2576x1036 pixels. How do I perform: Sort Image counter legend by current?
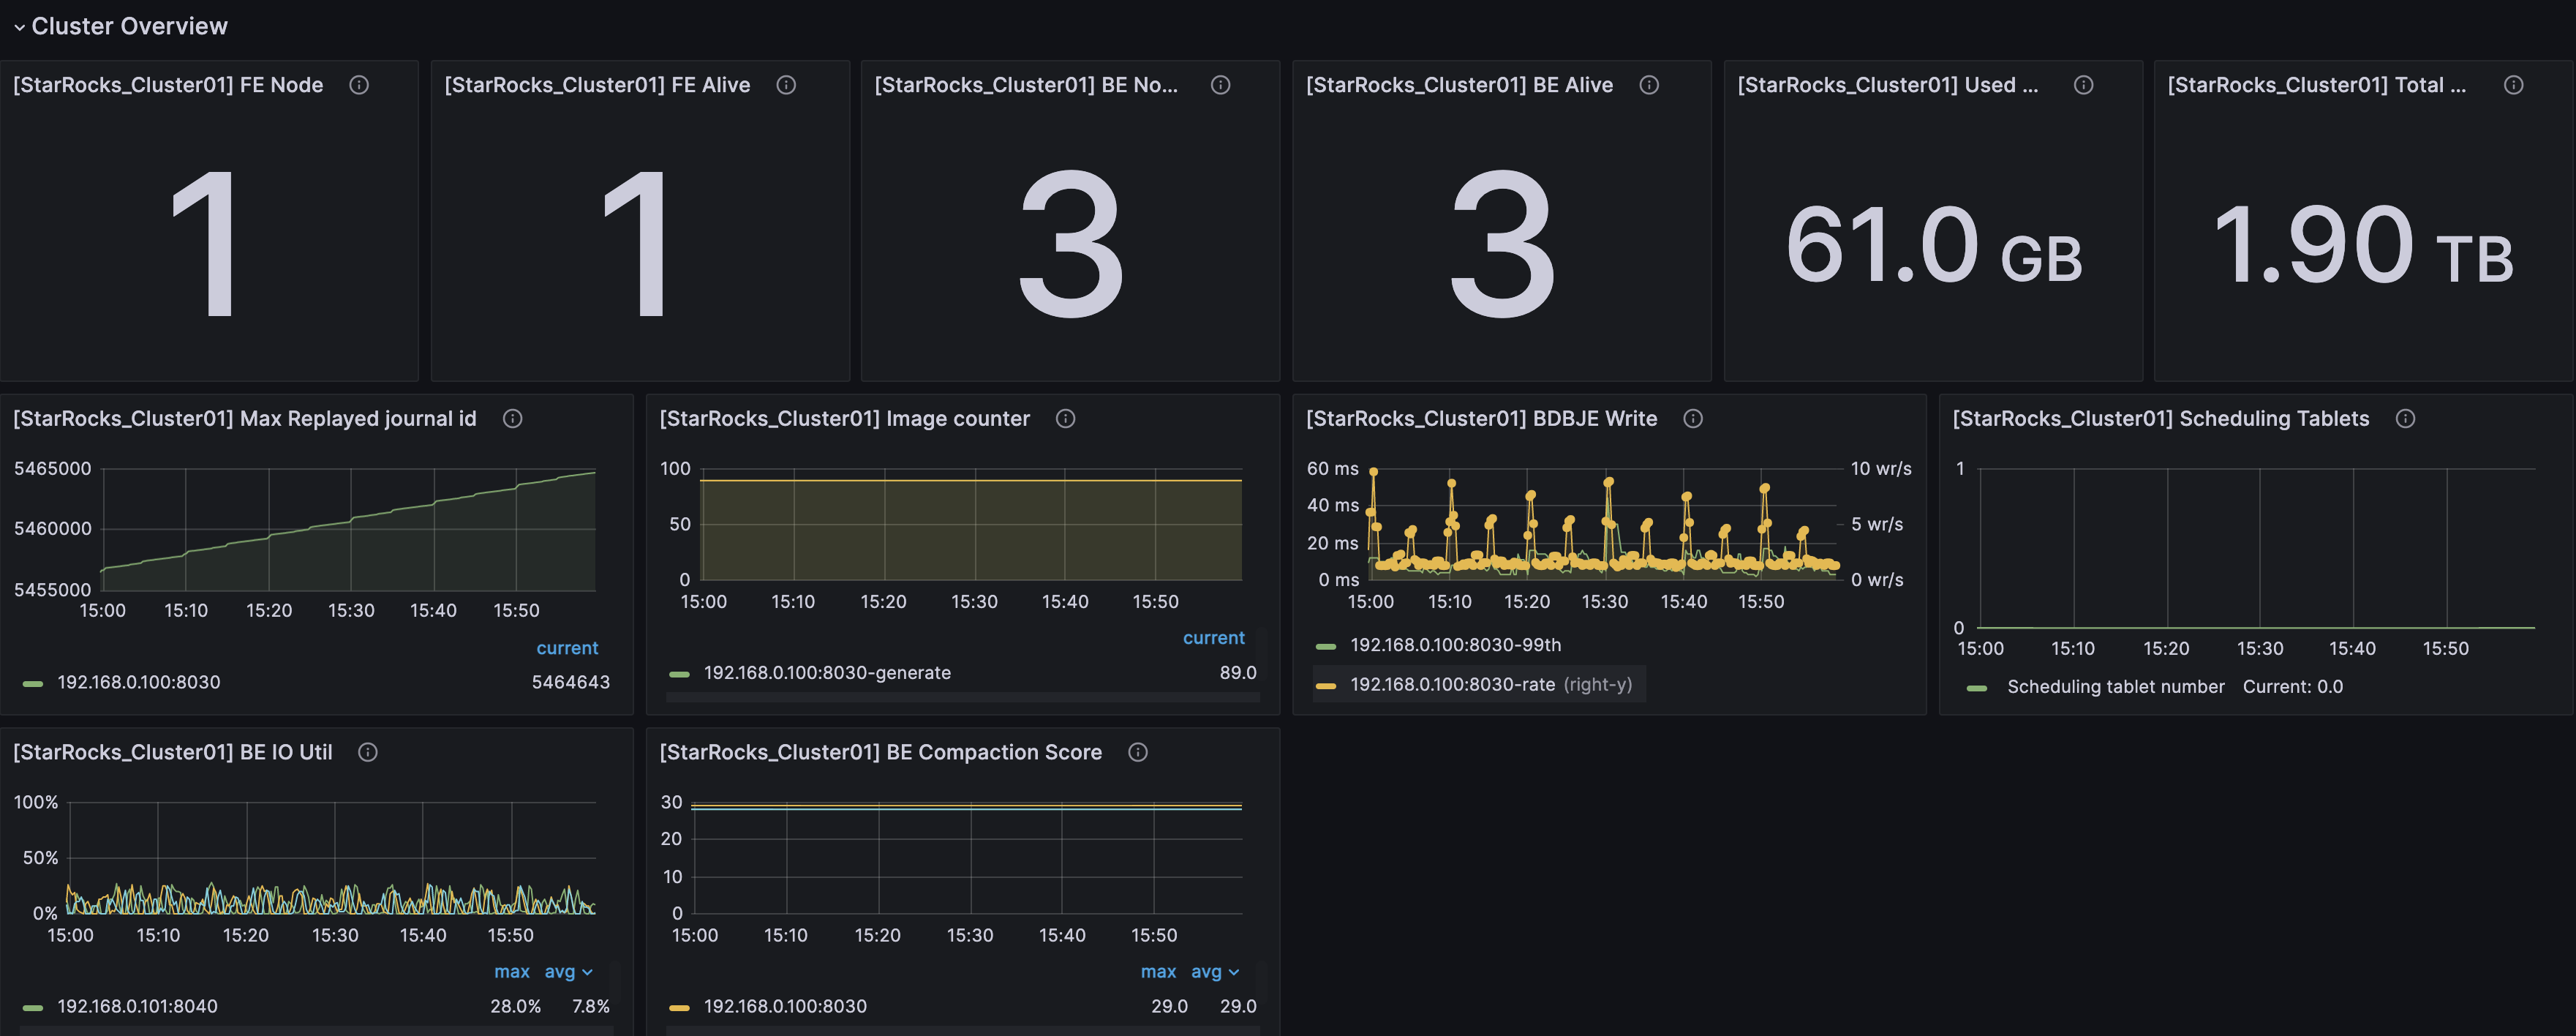pyautogui.click(x=1213, y=638)
